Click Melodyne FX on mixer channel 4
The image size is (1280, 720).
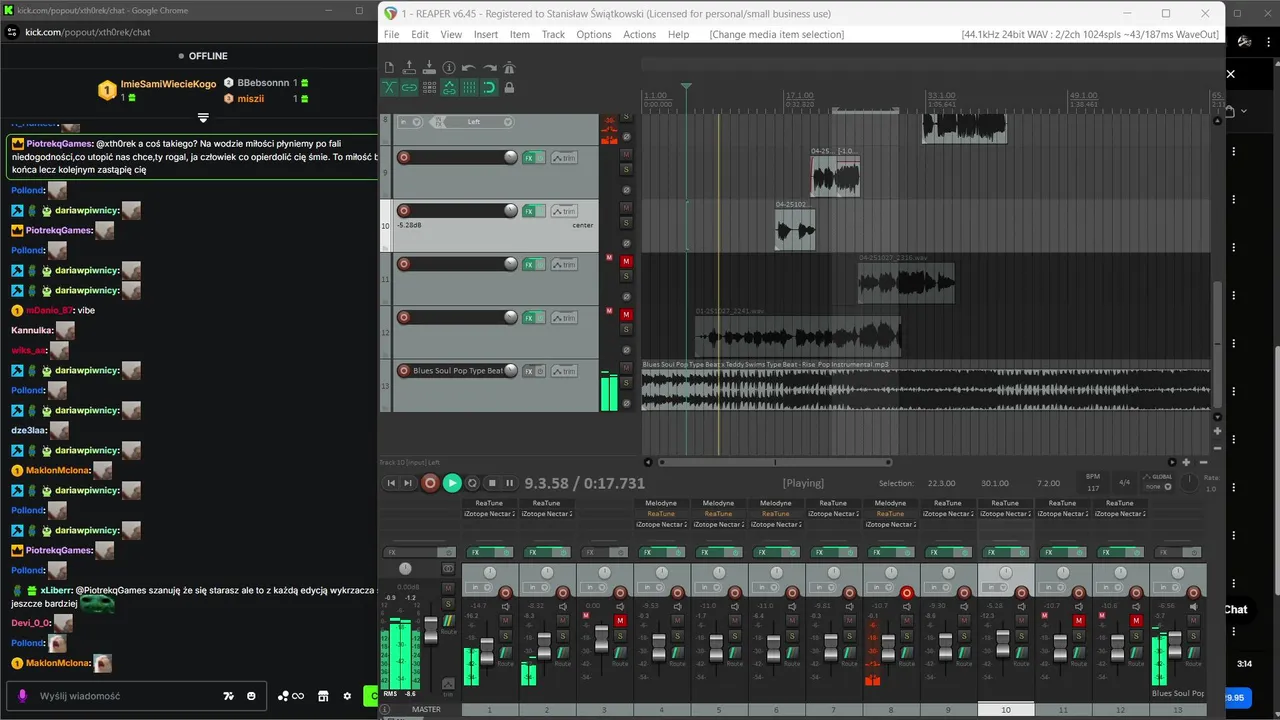pos(661,503)
